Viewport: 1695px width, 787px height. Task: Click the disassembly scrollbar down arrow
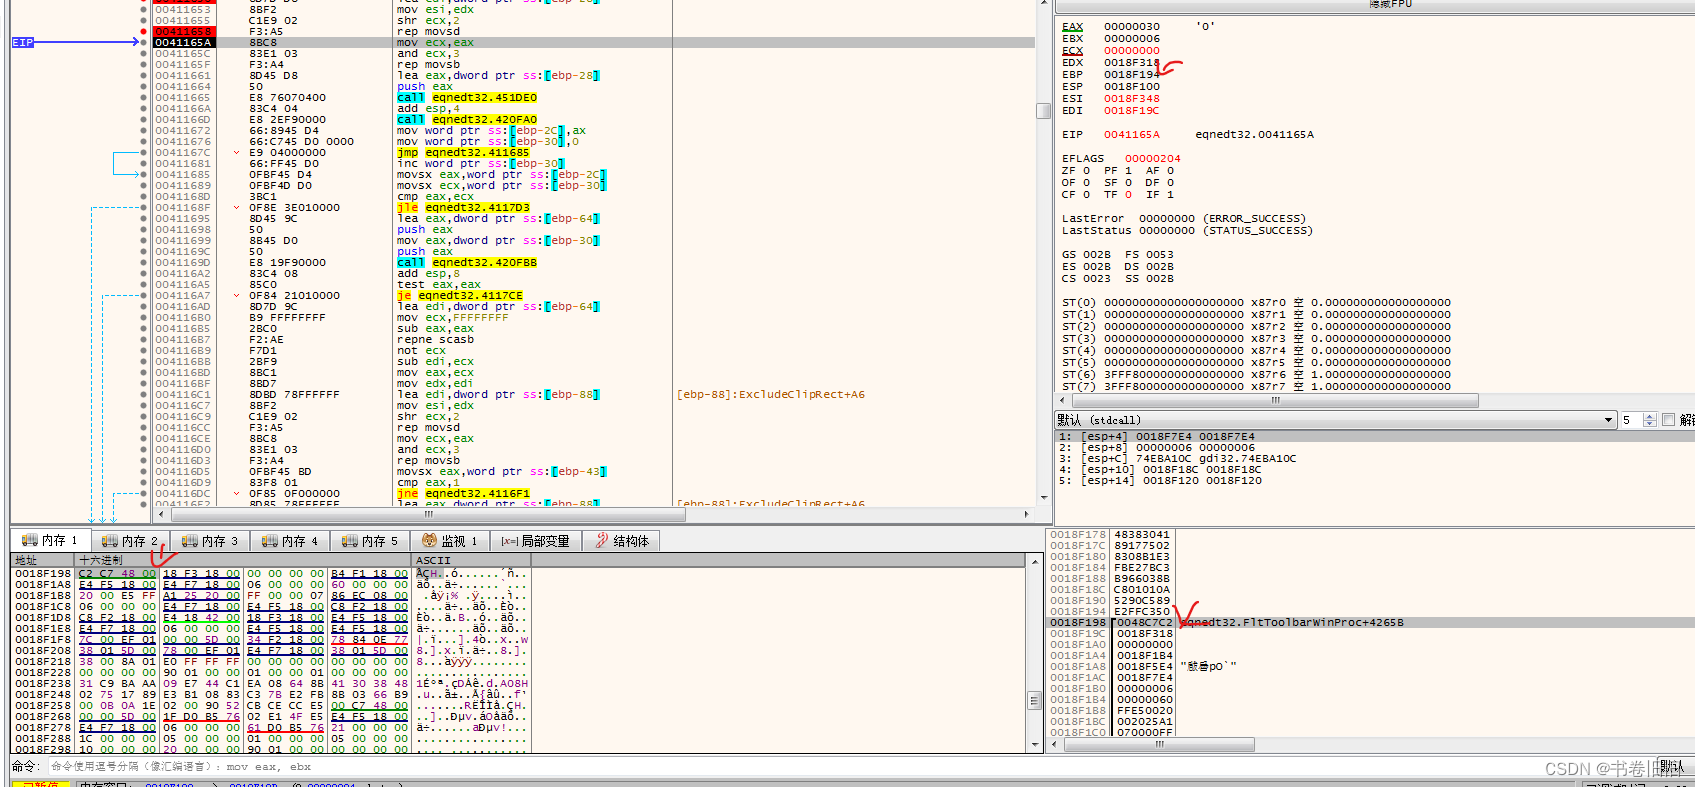point(1043,497)
